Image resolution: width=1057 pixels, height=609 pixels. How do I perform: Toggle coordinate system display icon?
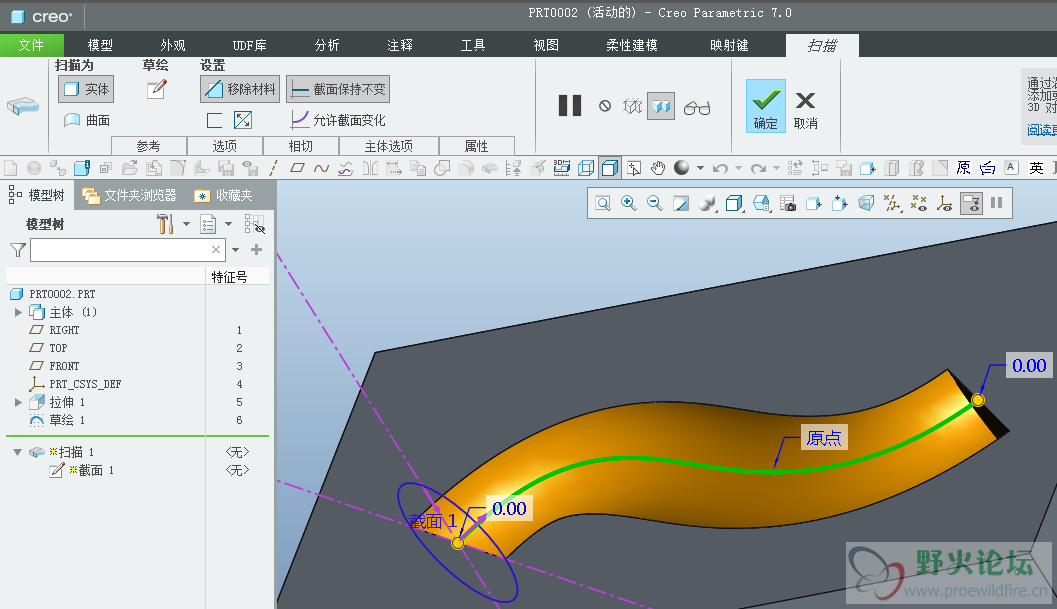[945, 203]
